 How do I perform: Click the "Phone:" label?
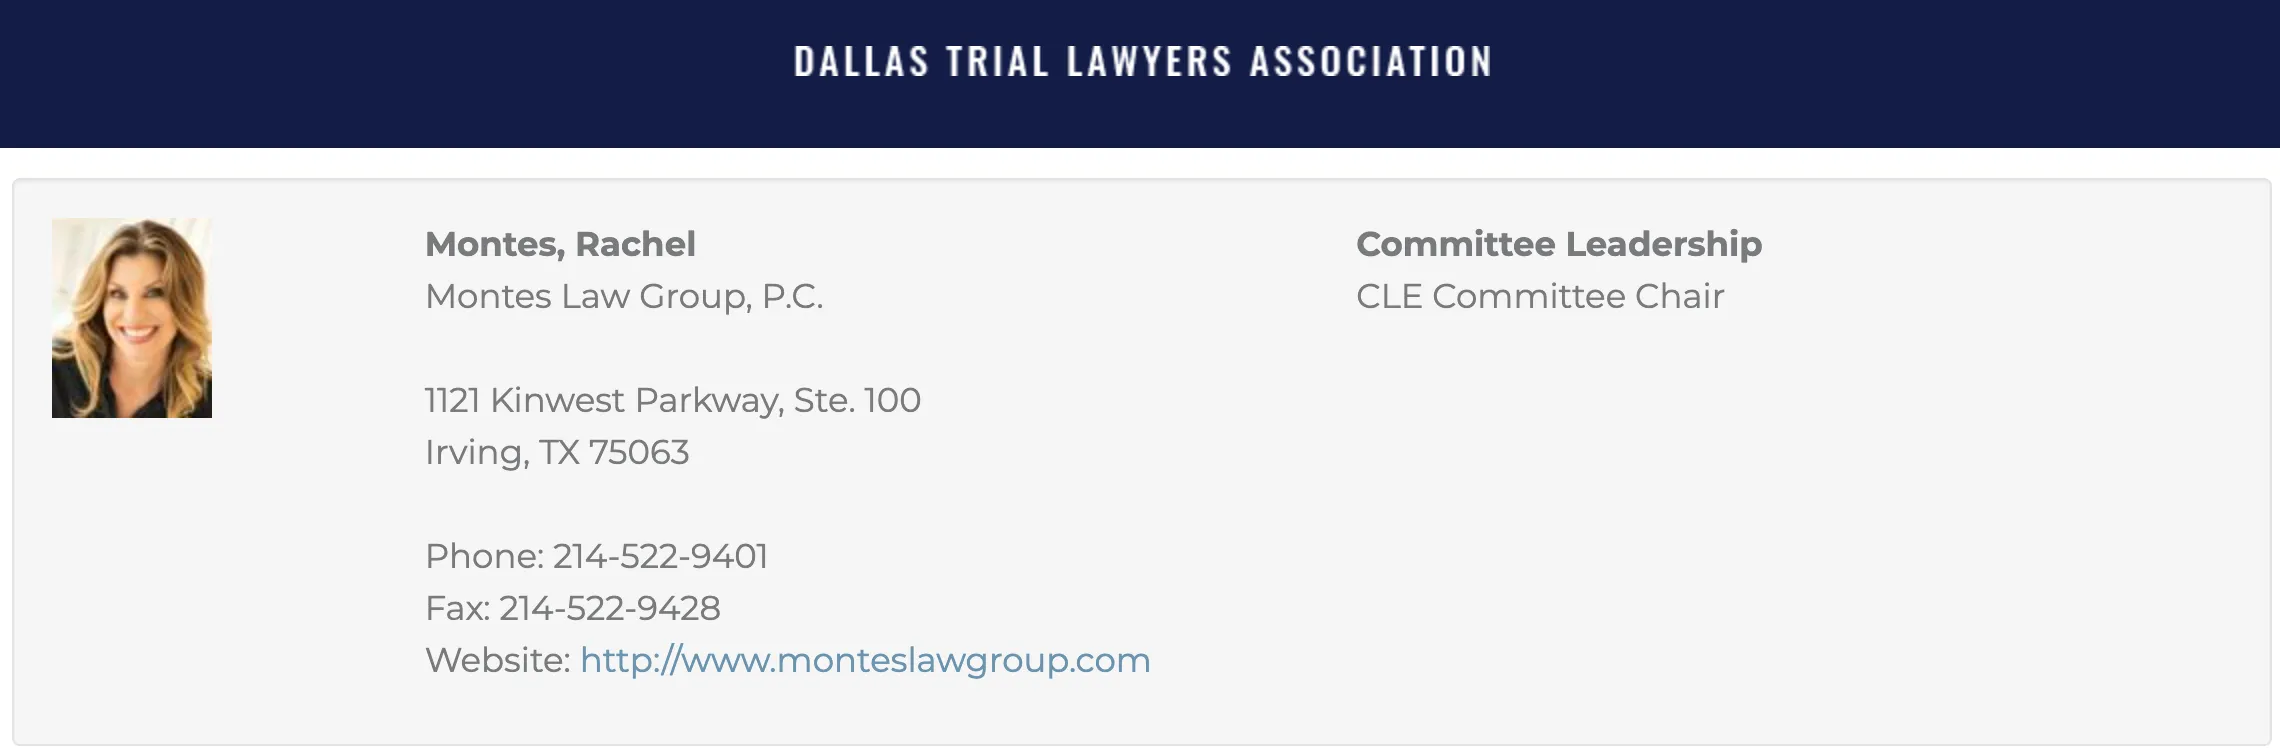pos(484,557)
